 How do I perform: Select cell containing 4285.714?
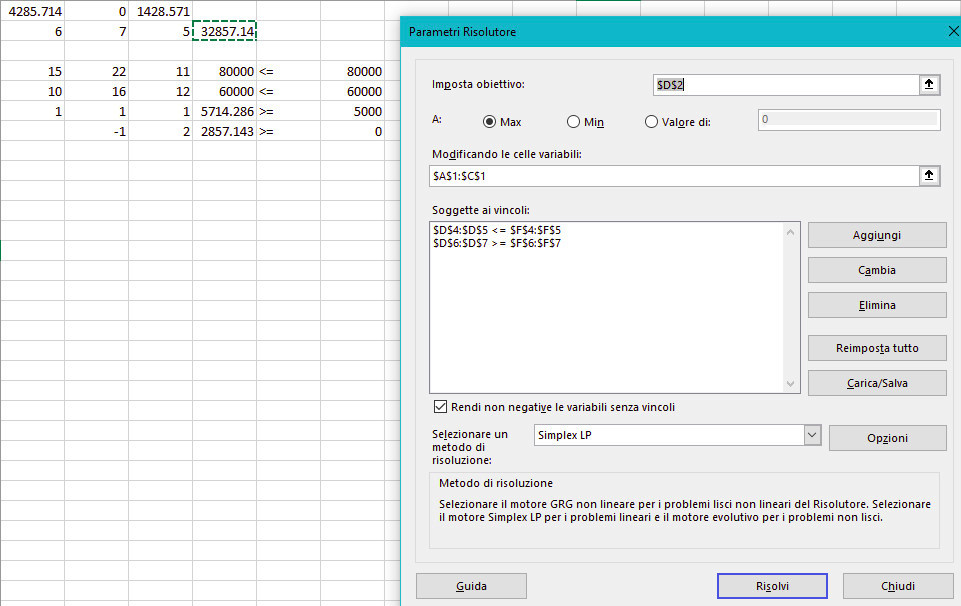tap(32, 10)
